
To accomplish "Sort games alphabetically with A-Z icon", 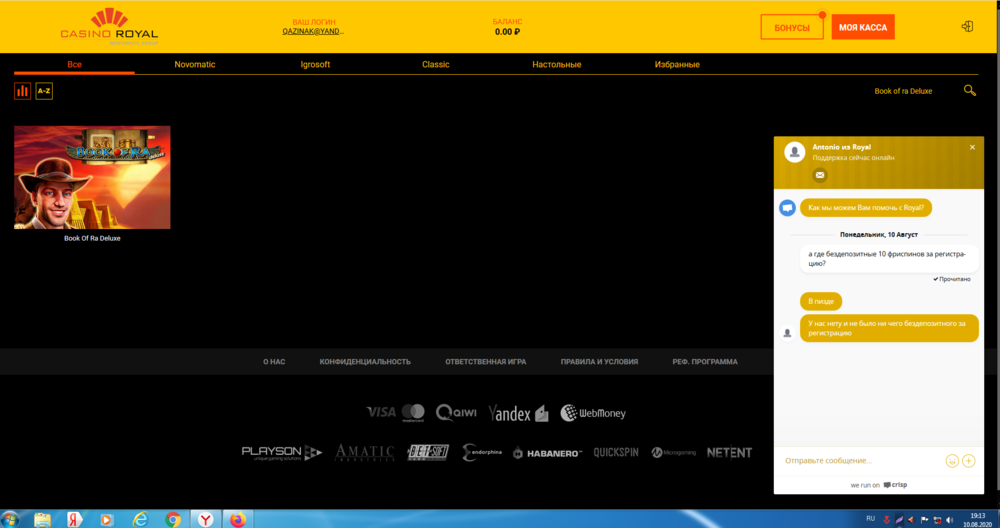I will (44, 91).
